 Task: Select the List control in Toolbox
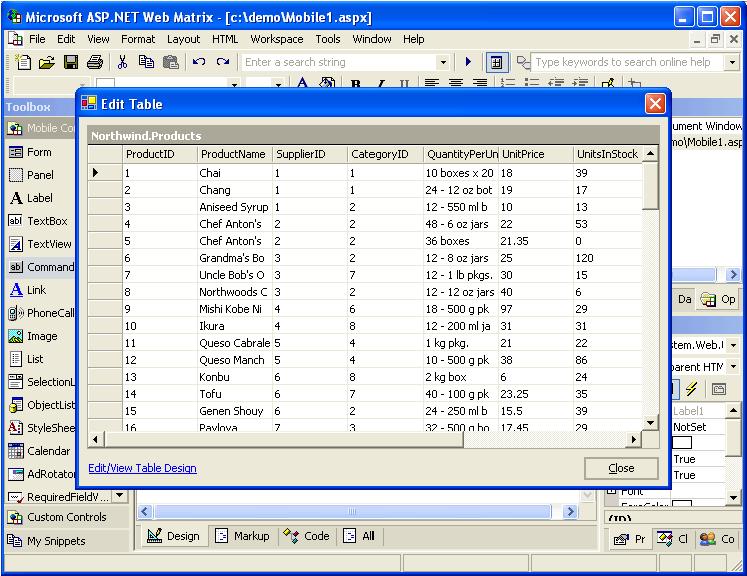click(35, 359)
